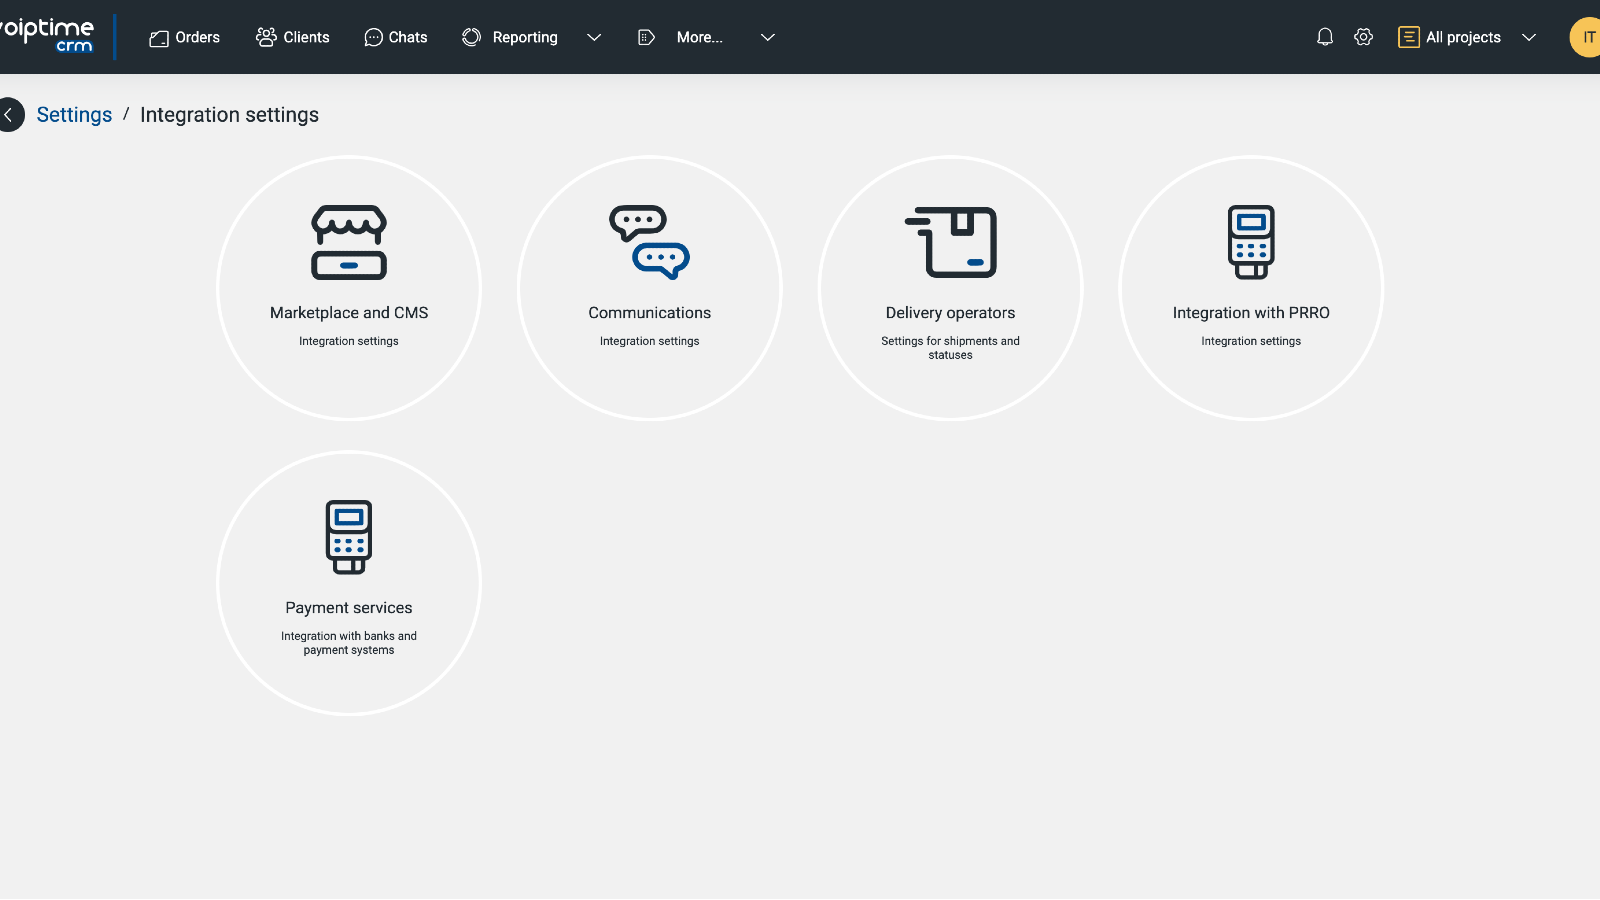This screenshot has height=900, width=1600.
Task: Open the Orders menu item
Action: tap(185, 37)
